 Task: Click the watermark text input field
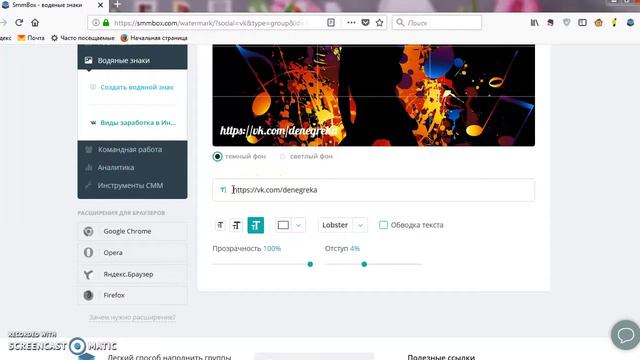(x=373, y=190)
